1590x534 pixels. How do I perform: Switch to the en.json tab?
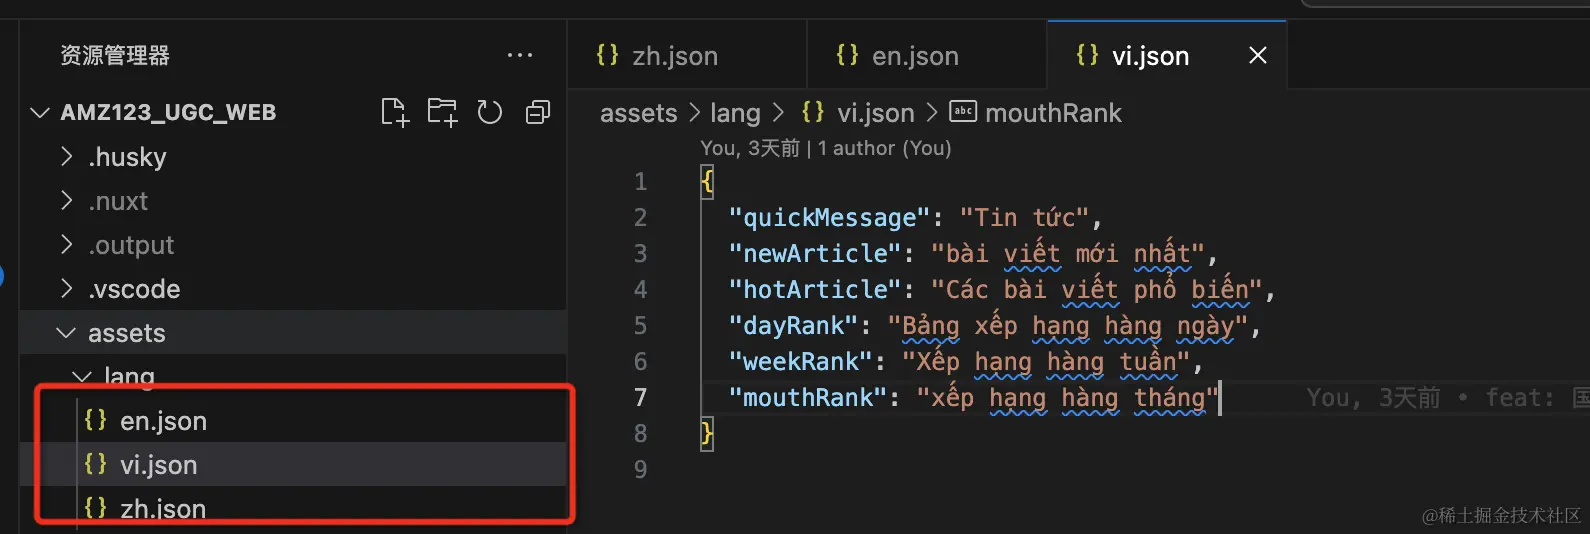pyautogui.click(x=927, y=56)
